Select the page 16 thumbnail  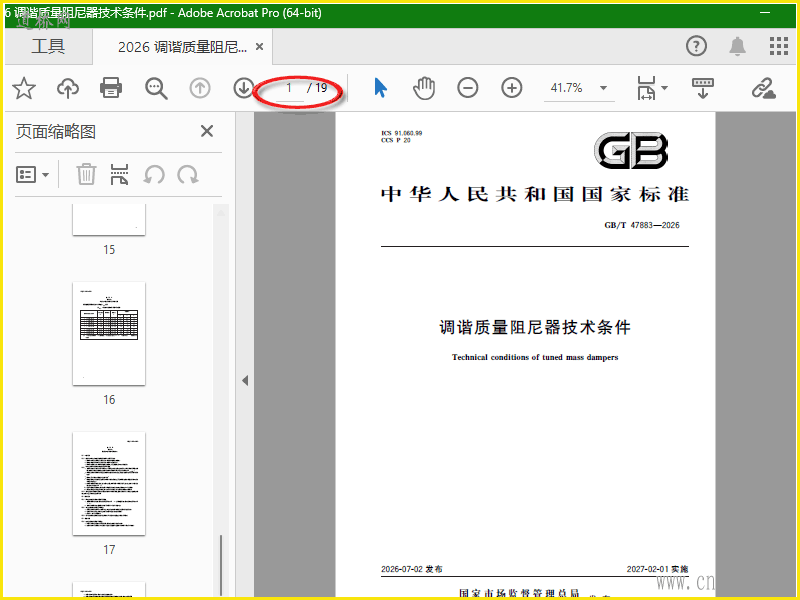(x=109, y=334)
